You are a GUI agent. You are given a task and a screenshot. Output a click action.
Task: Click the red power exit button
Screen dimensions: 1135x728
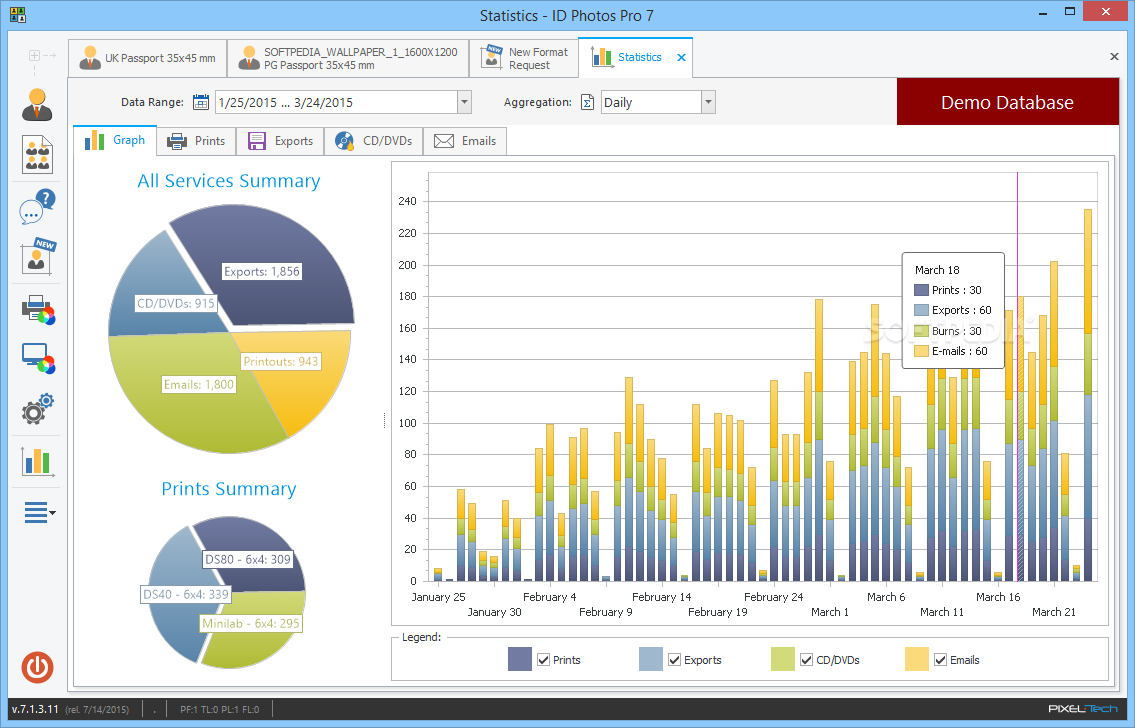point(37,667)
